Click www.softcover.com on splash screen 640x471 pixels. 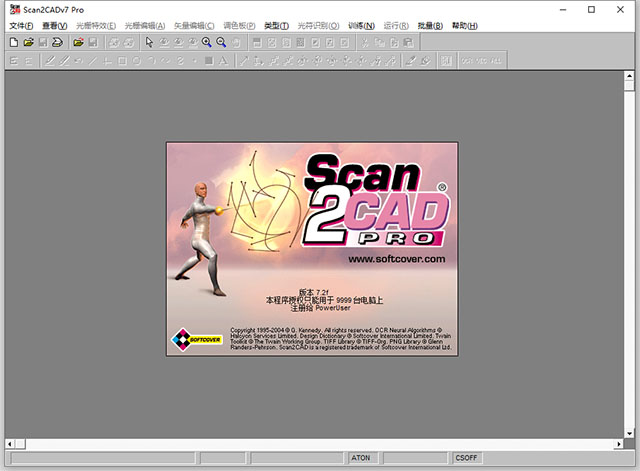tap(395, 259)
